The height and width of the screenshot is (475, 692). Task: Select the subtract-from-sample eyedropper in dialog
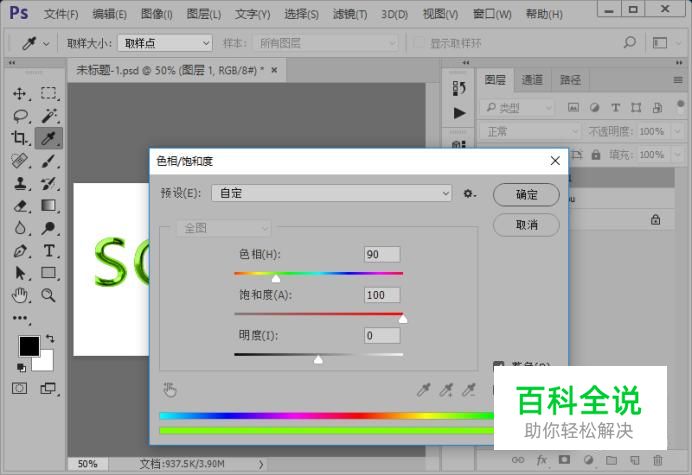468,390
